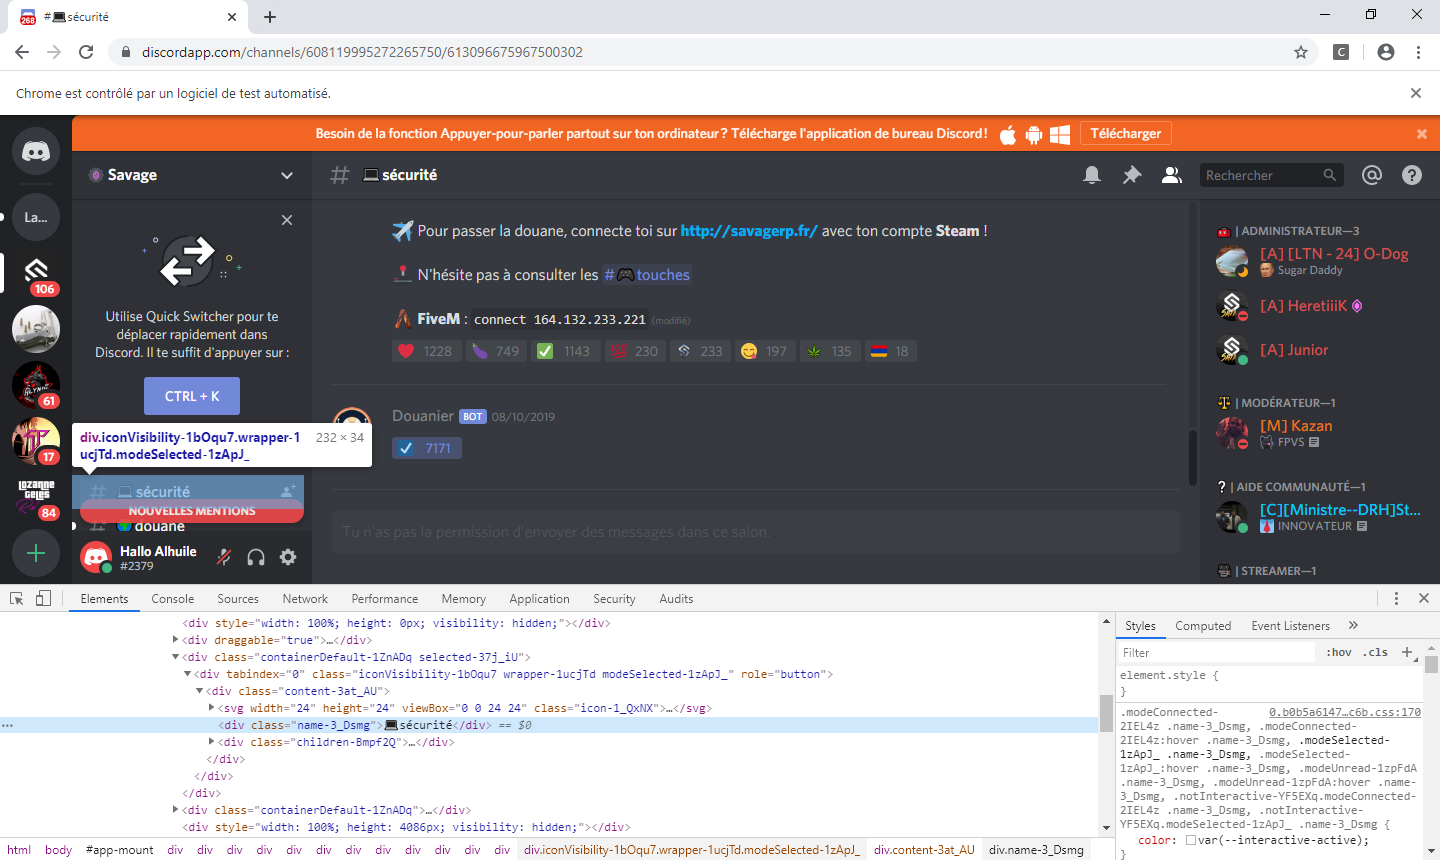The width and height of the screenshot is (1440, 860).
Task: Open the server showing 84 mentions
Action: point(36,497)
